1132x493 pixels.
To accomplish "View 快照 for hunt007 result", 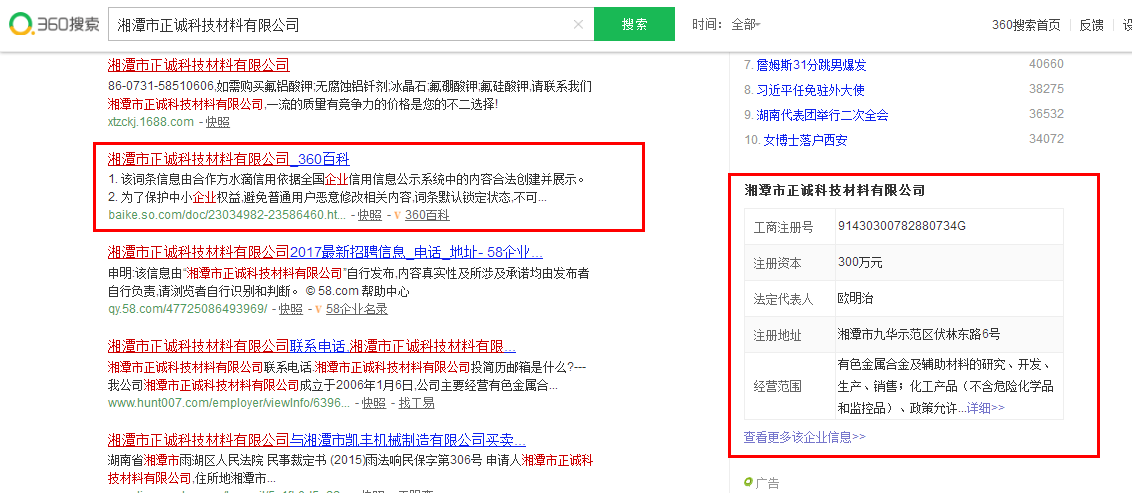I will [x=374, y=402].
